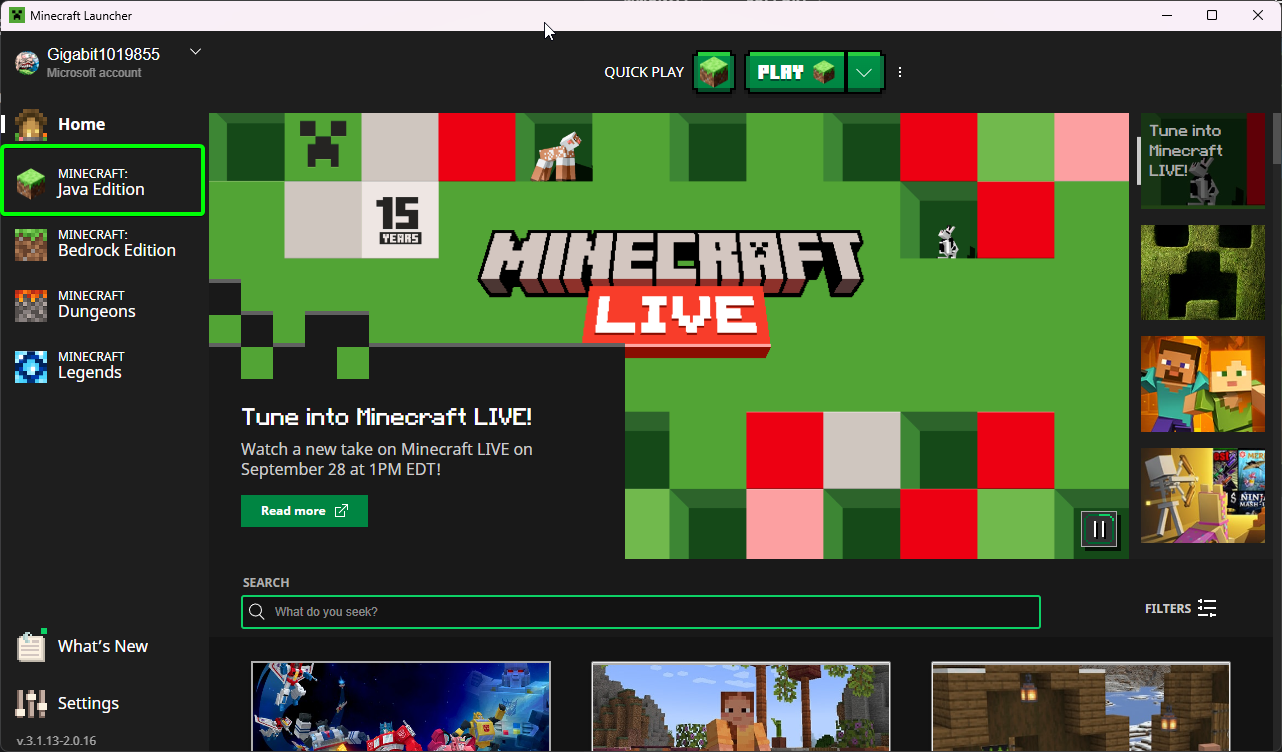Select Minecraft: Java Edition in sidebar
Image resolution: width=1282 pixels, height=752 pixels.
click(102, 181)
